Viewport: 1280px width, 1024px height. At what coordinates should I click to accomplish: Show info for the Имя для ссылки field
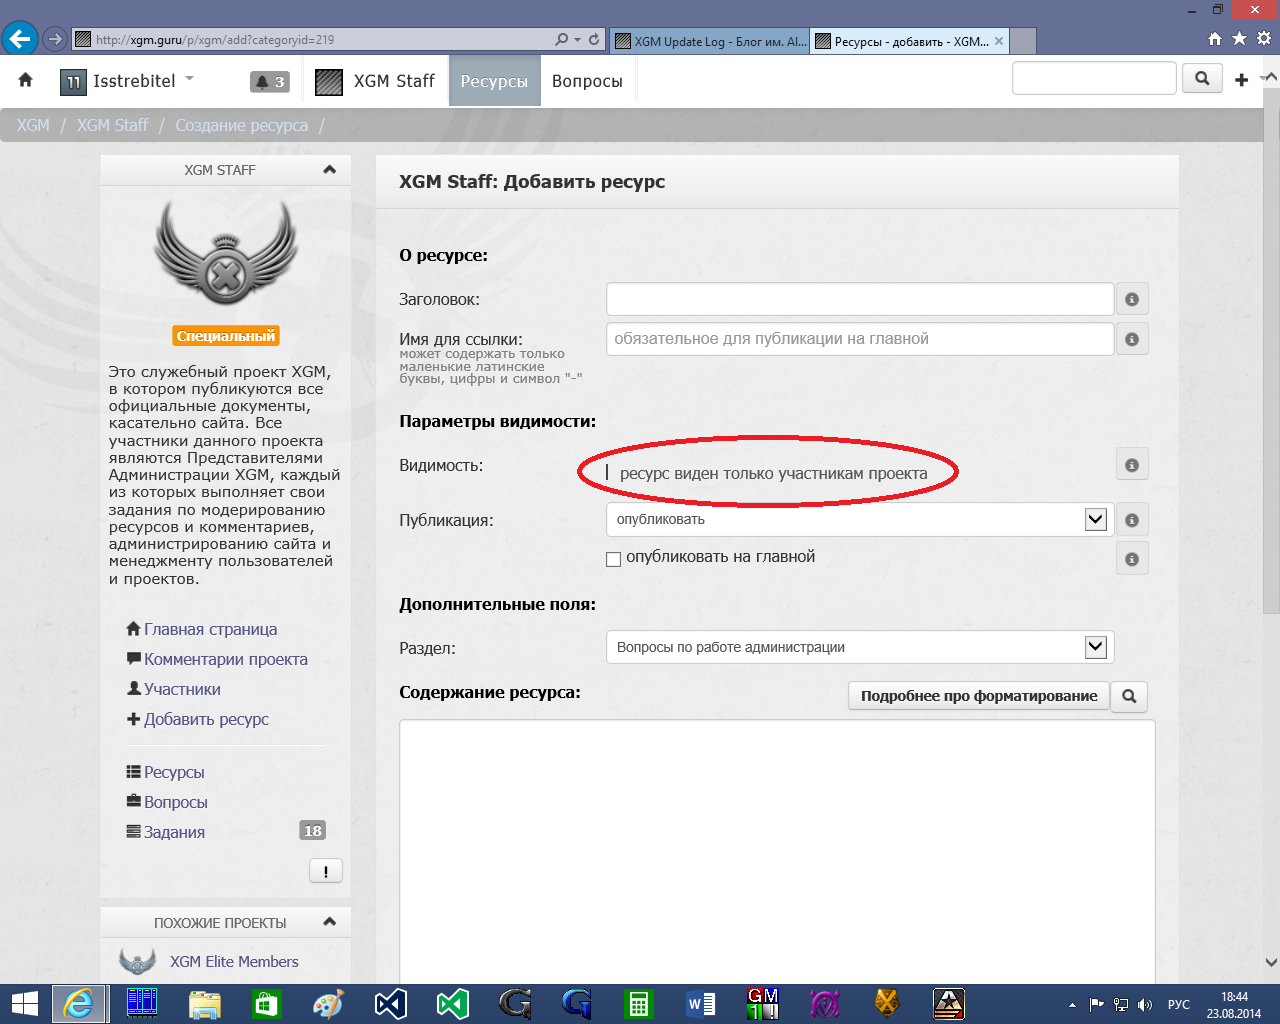tap(1132, 339)
